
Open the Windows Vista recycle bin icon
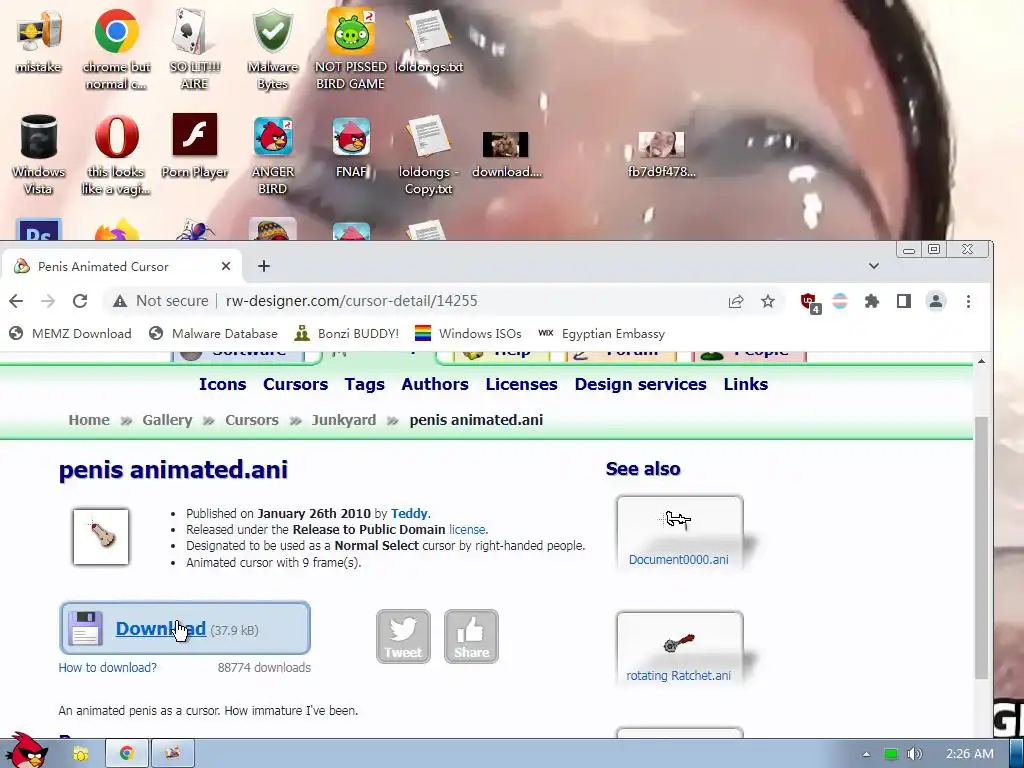[x=39, y=155]
